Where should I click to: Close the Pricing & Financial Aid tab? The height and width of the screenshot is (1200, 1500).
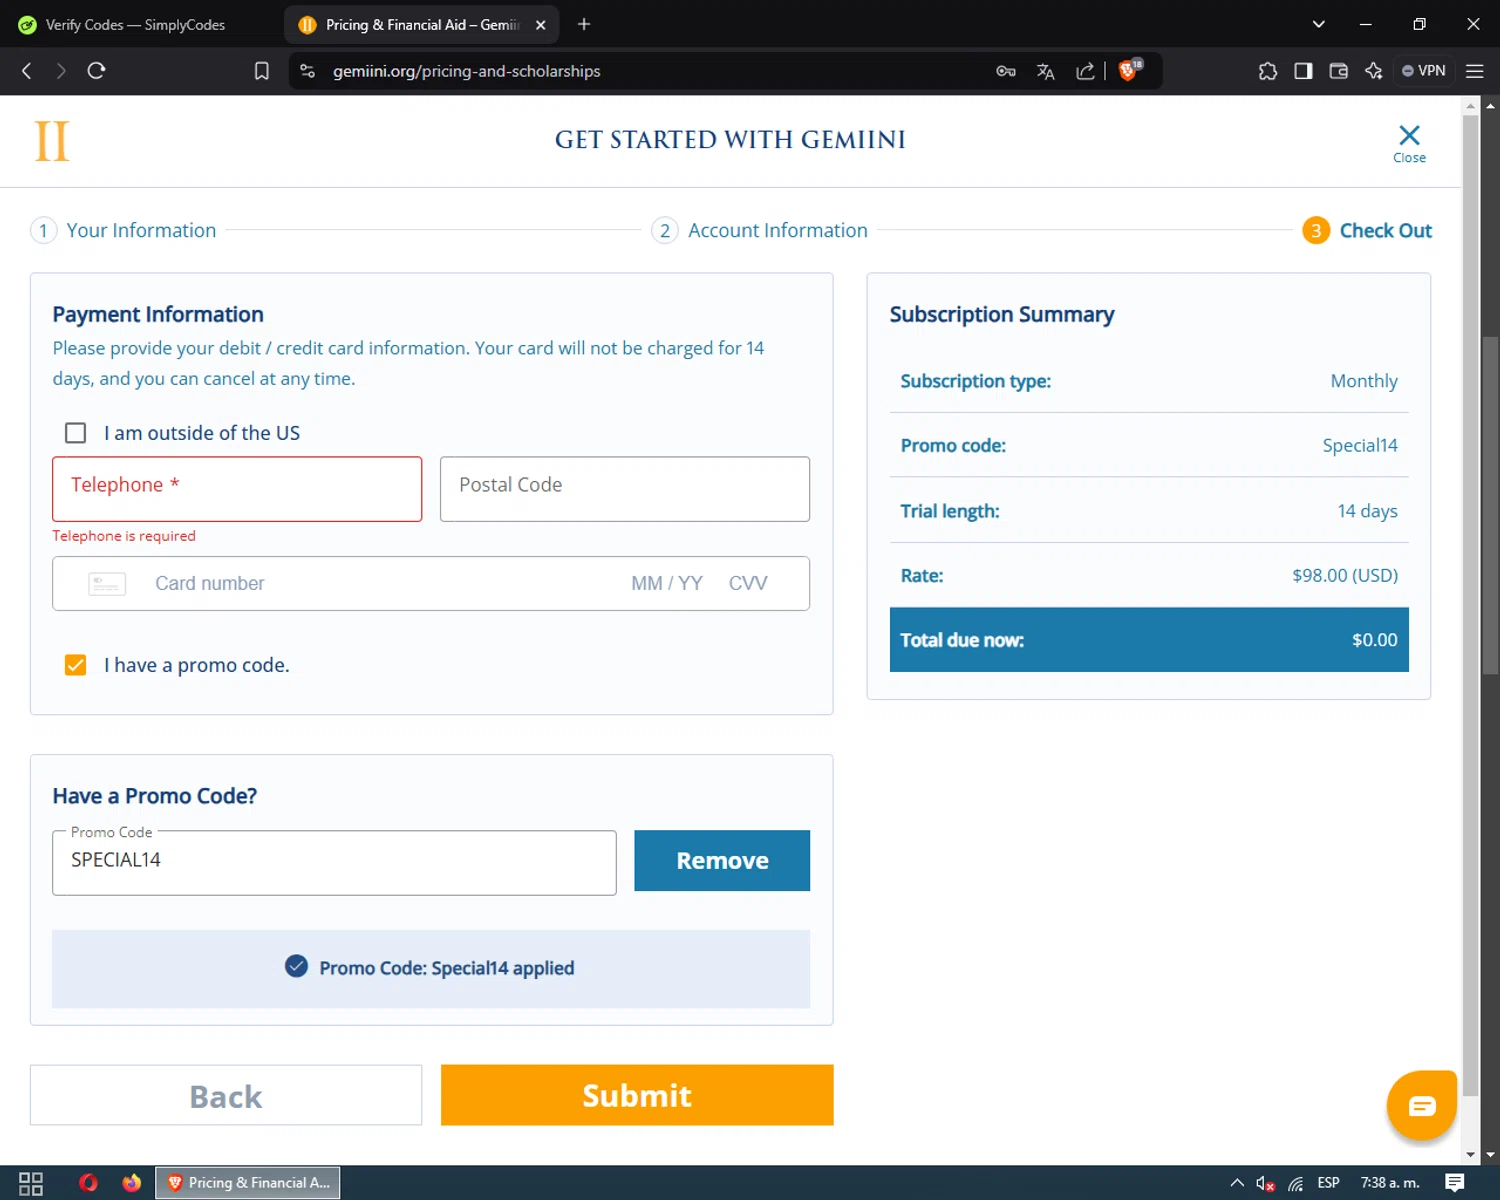(541, 25)
